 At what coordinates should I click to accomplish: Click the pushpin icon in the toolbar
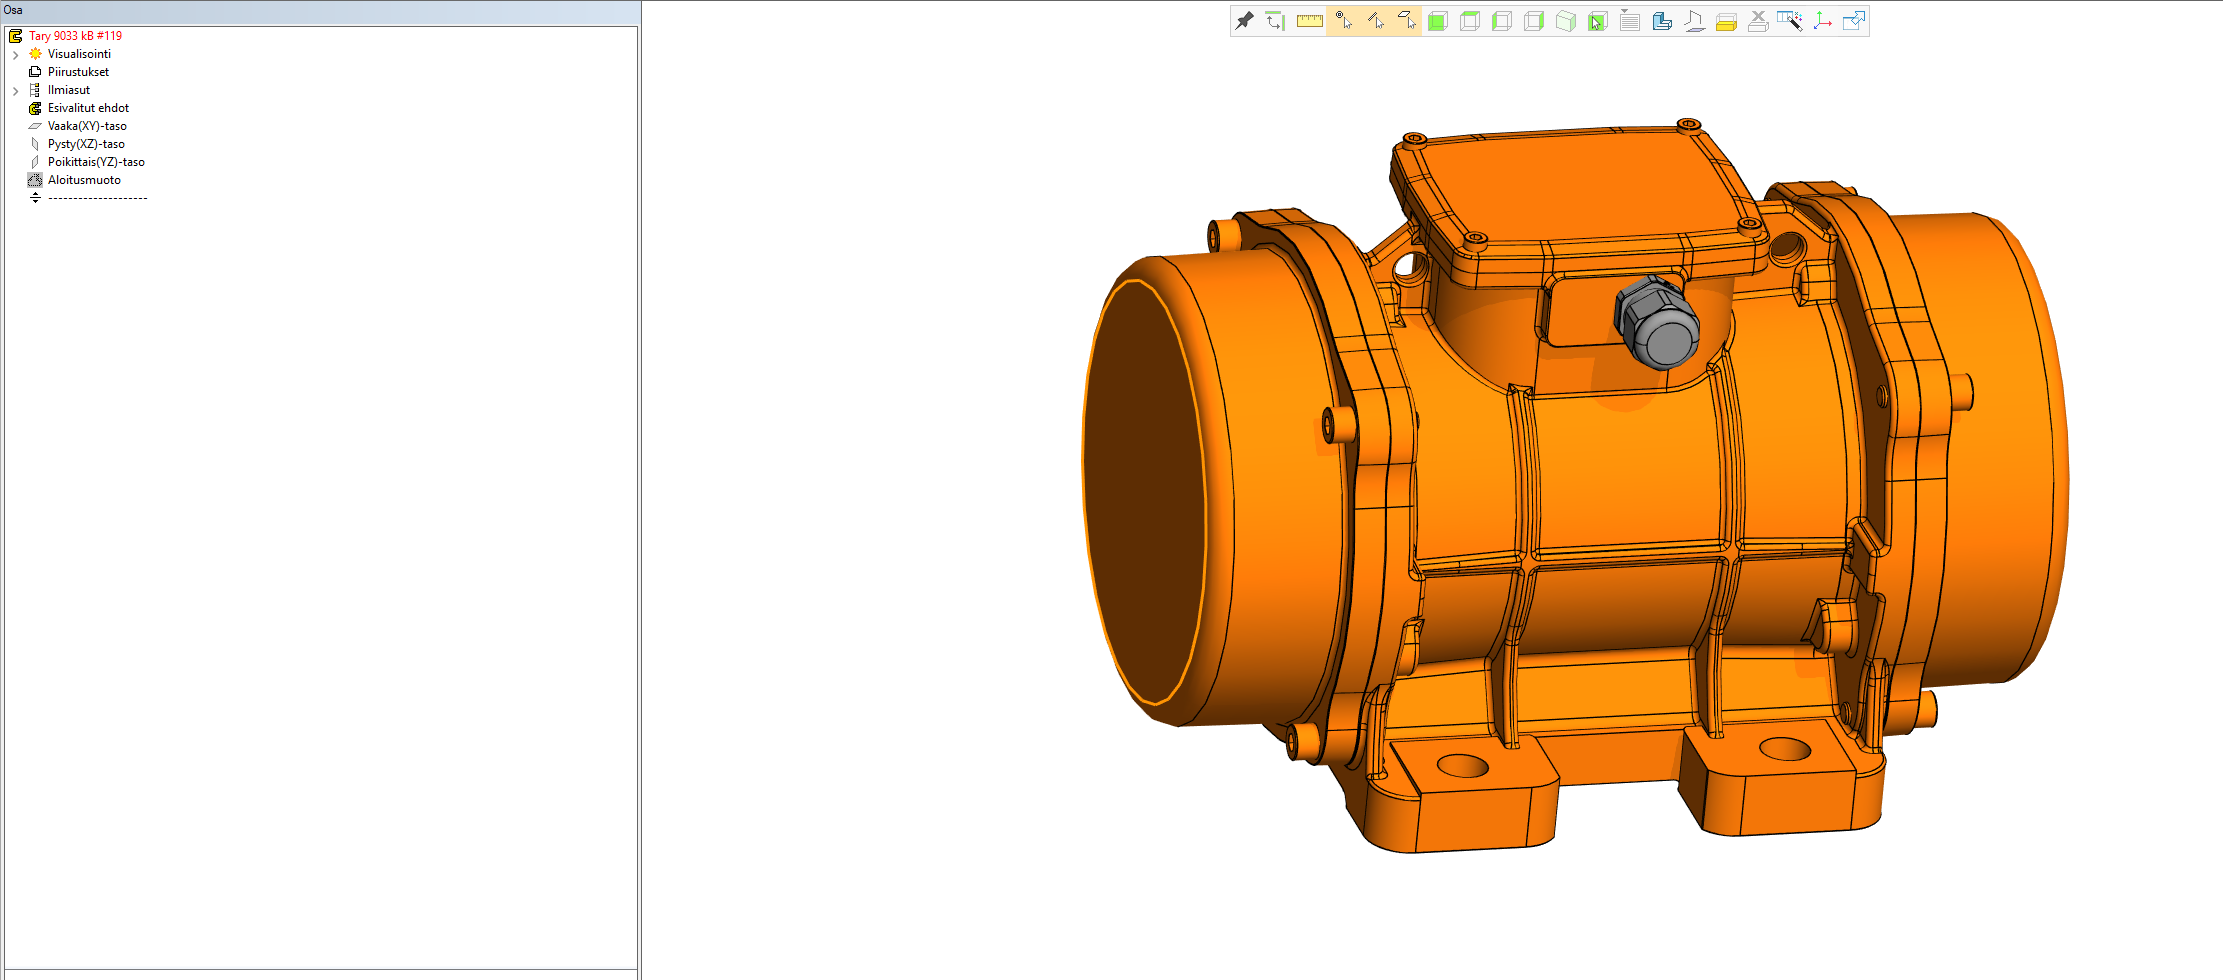(x=1244, y=21)
